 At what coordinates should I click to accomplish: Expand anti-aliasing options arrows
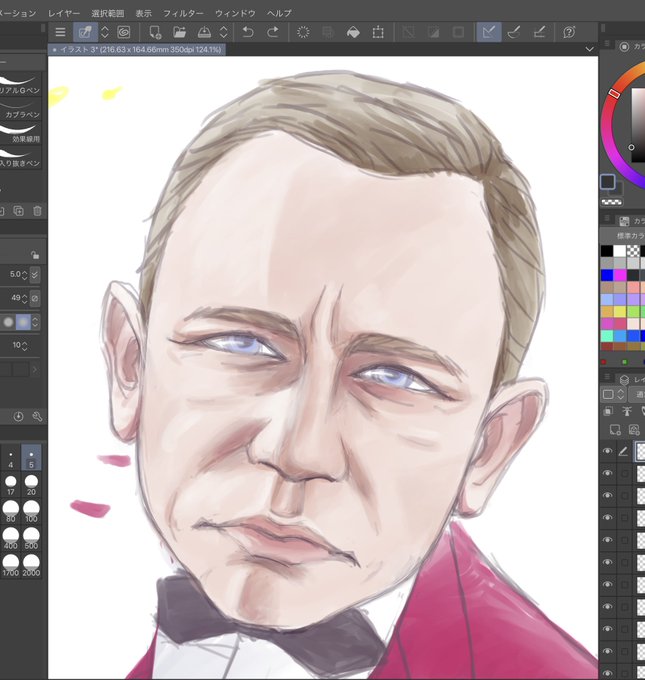click(x=35, y=322)
